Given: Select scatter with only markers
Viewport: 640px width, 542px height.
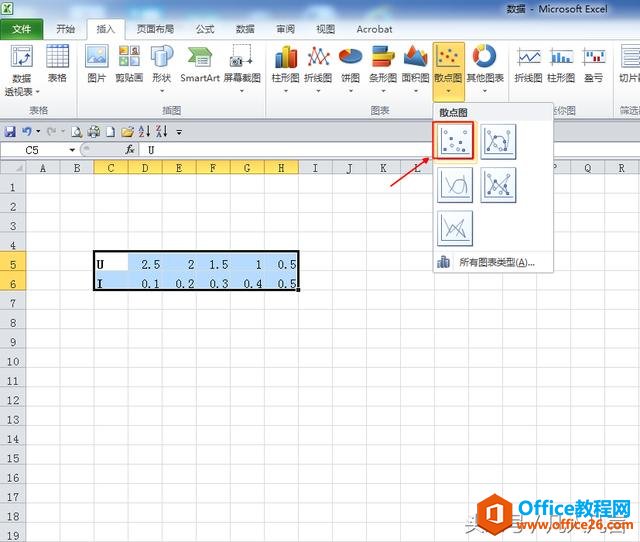Looking at the screenshot, I should coord(454,141).
